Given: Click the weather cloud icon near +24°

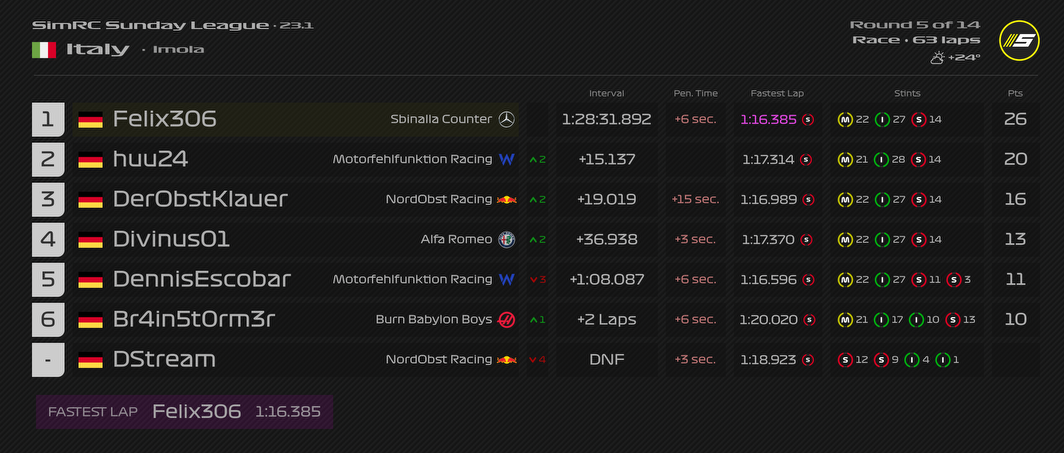Looking at the screenshot, I should tap(937, 57).
